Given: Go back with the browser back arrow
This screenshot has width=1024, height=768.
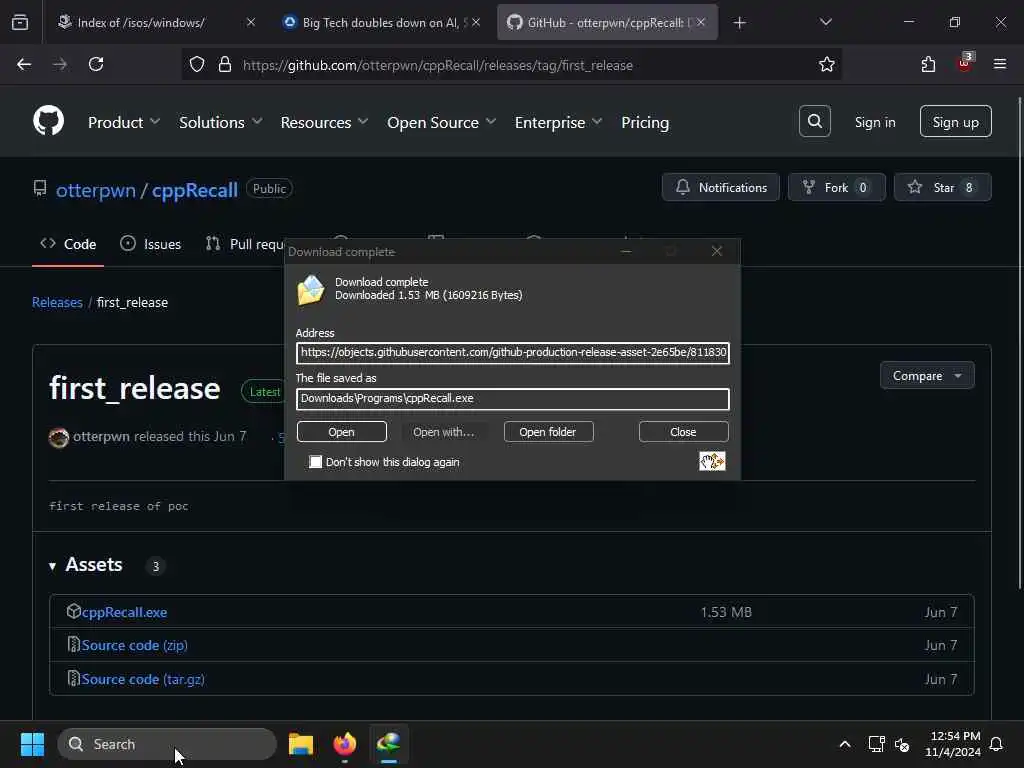Looking at the screenshot, I should point(24,64).
